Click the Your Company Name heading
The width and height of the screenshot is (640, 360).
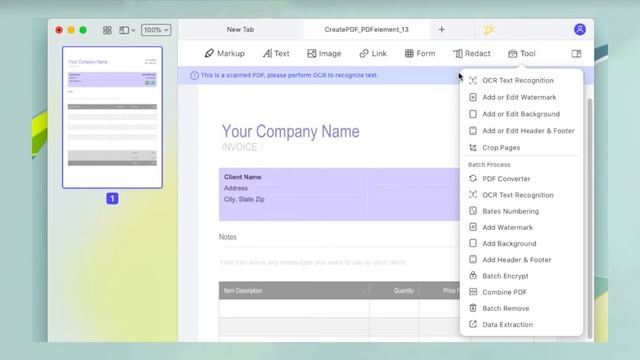point(291,131)
